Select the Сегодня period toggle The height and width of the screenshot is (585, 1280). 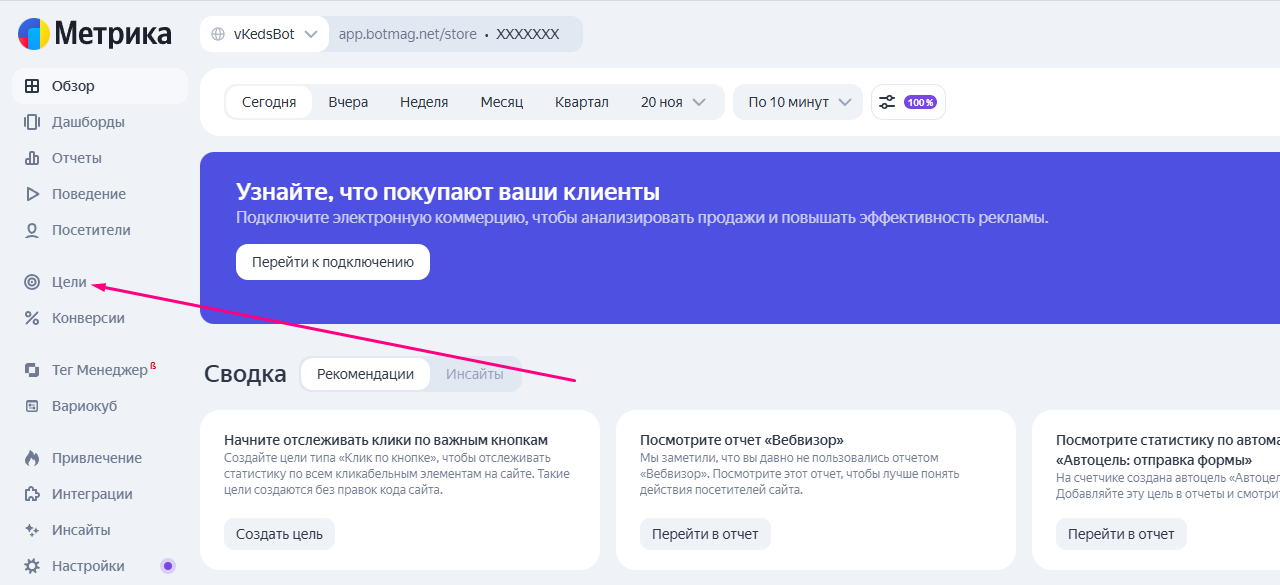tap(269, 102)
